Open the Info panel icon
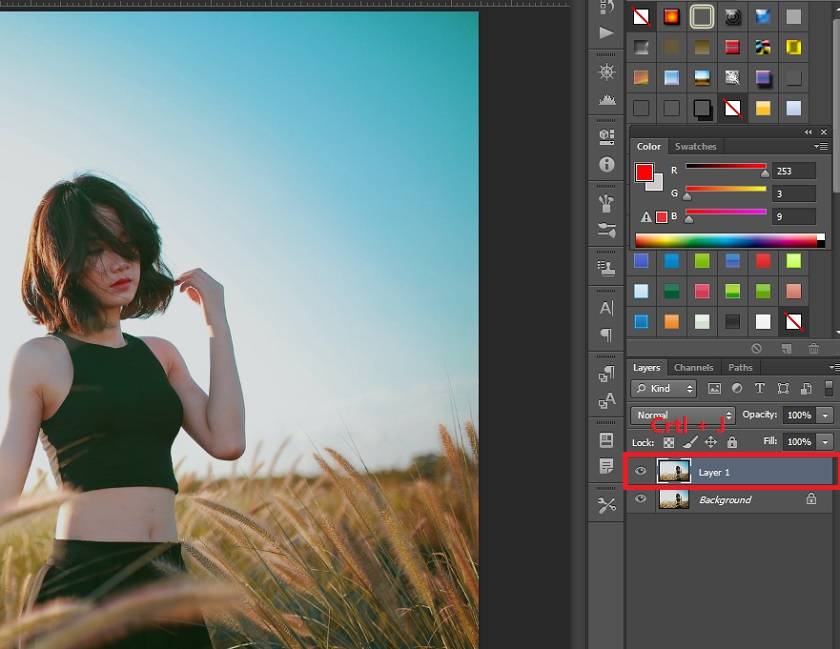 point(606,164)
